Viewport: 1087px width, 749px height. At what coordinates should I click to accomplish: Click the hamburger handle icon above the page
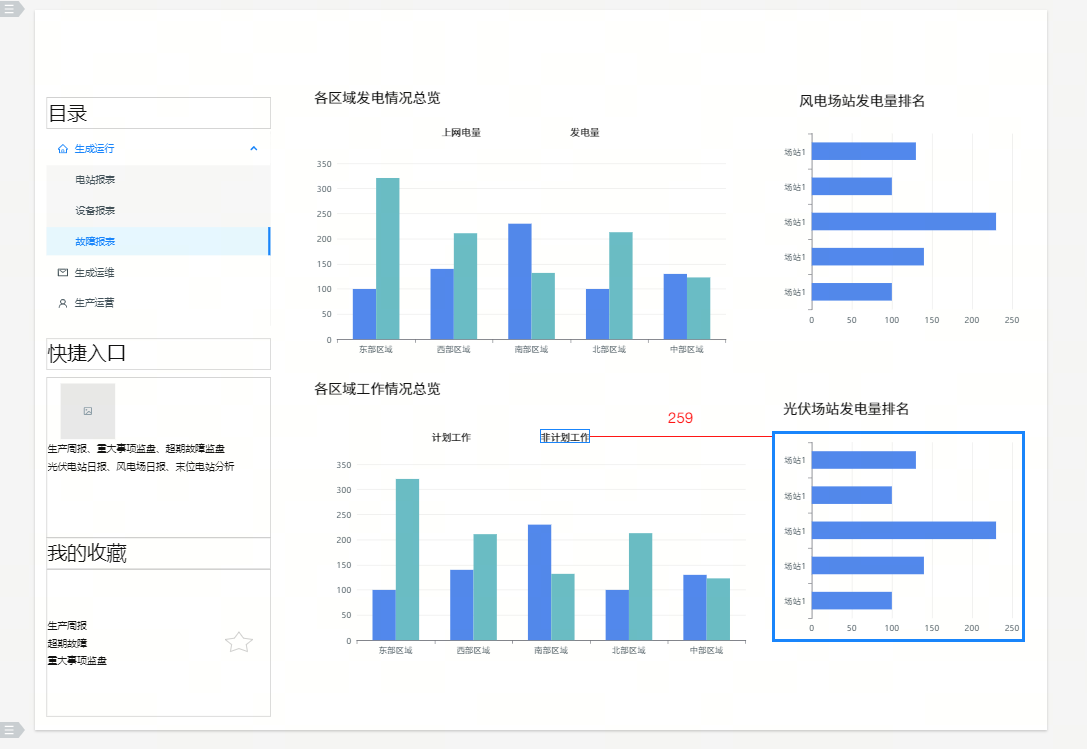pyautogui.click(x=10, y=9)
